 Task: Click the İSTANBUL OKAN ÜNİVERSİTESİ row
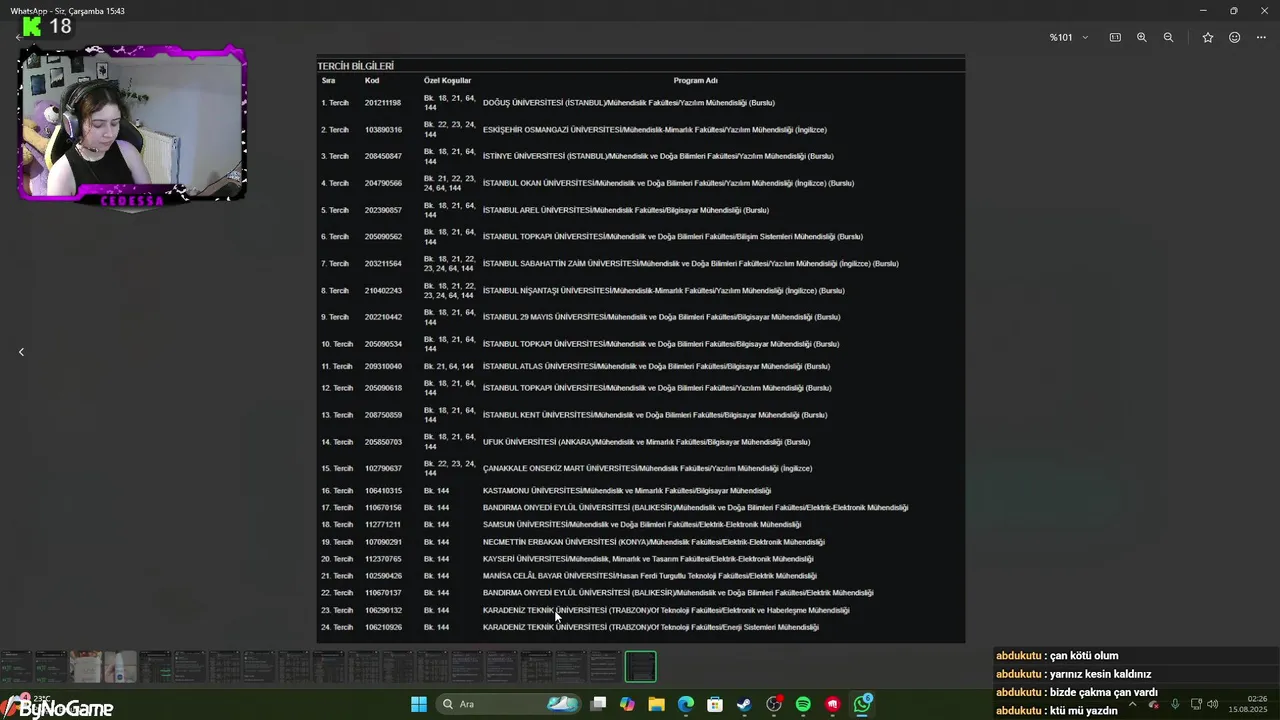(x=668, y=183)
